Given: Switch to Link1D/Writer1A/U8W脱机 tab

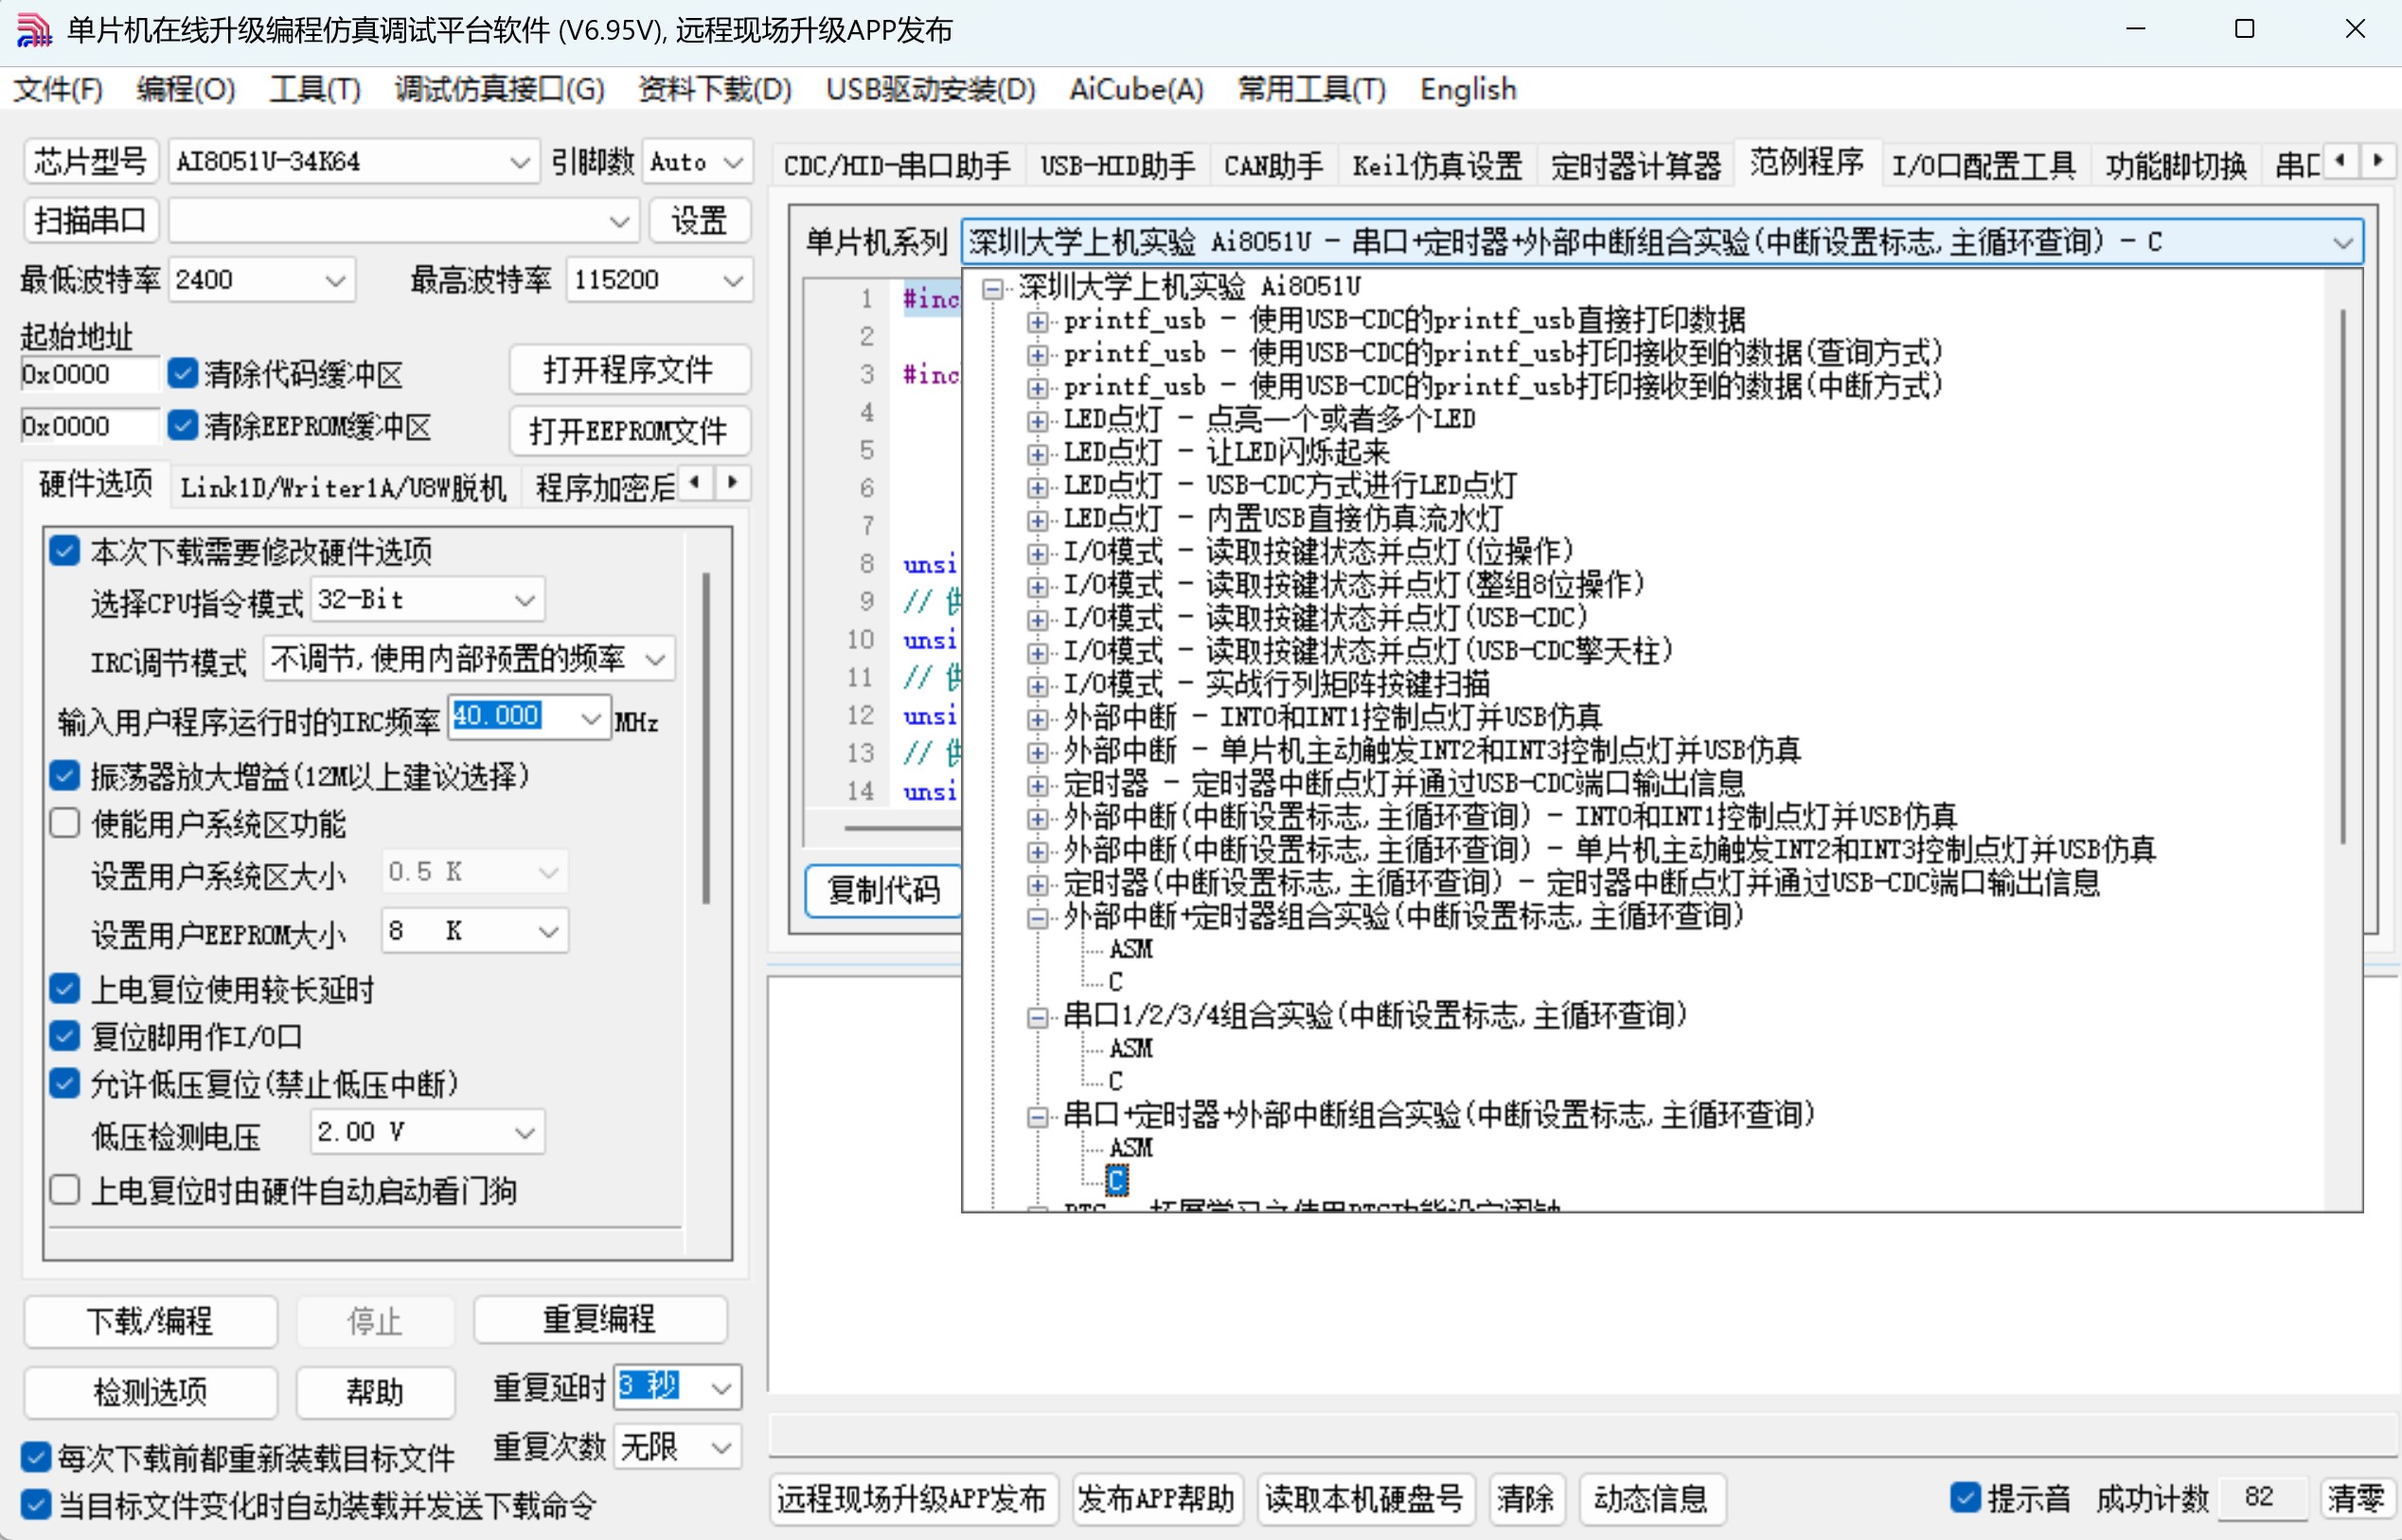Looking at the screenshot, I should point(343,488).
